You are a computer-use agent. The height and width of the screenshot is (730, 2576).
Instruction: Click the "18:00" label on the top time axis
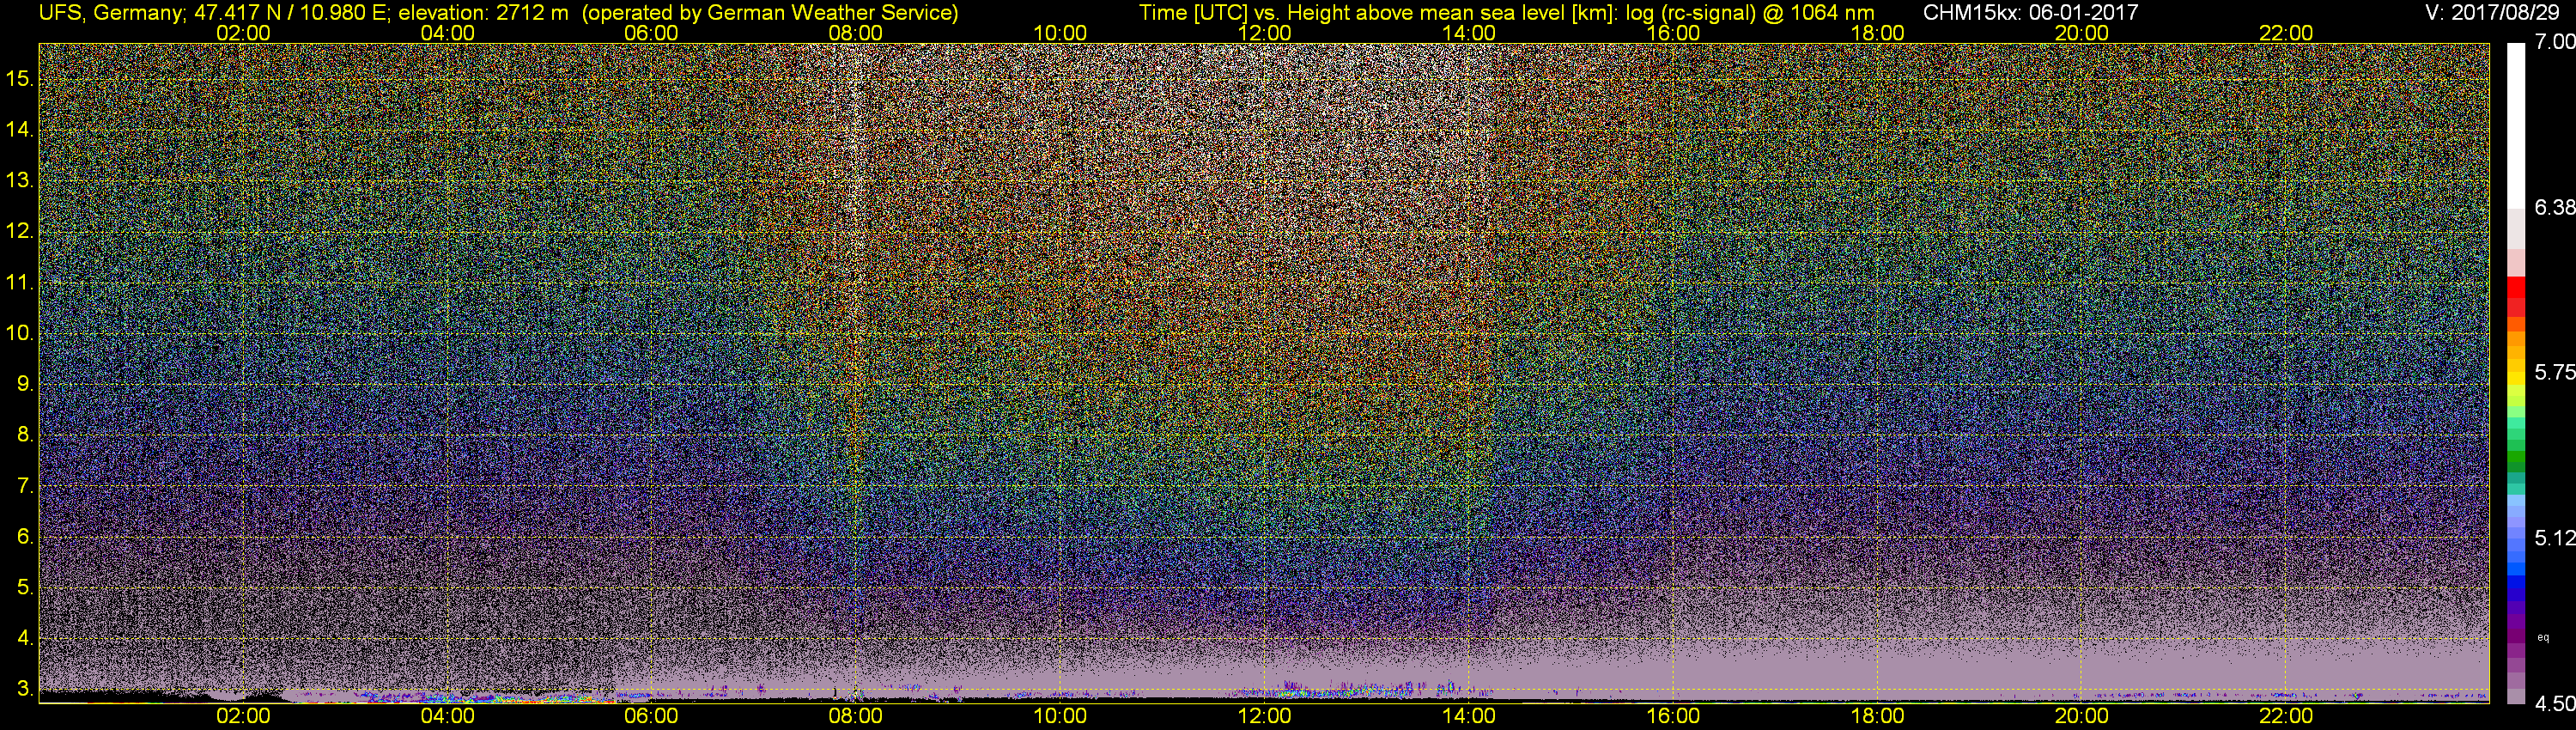point(1877,33)
